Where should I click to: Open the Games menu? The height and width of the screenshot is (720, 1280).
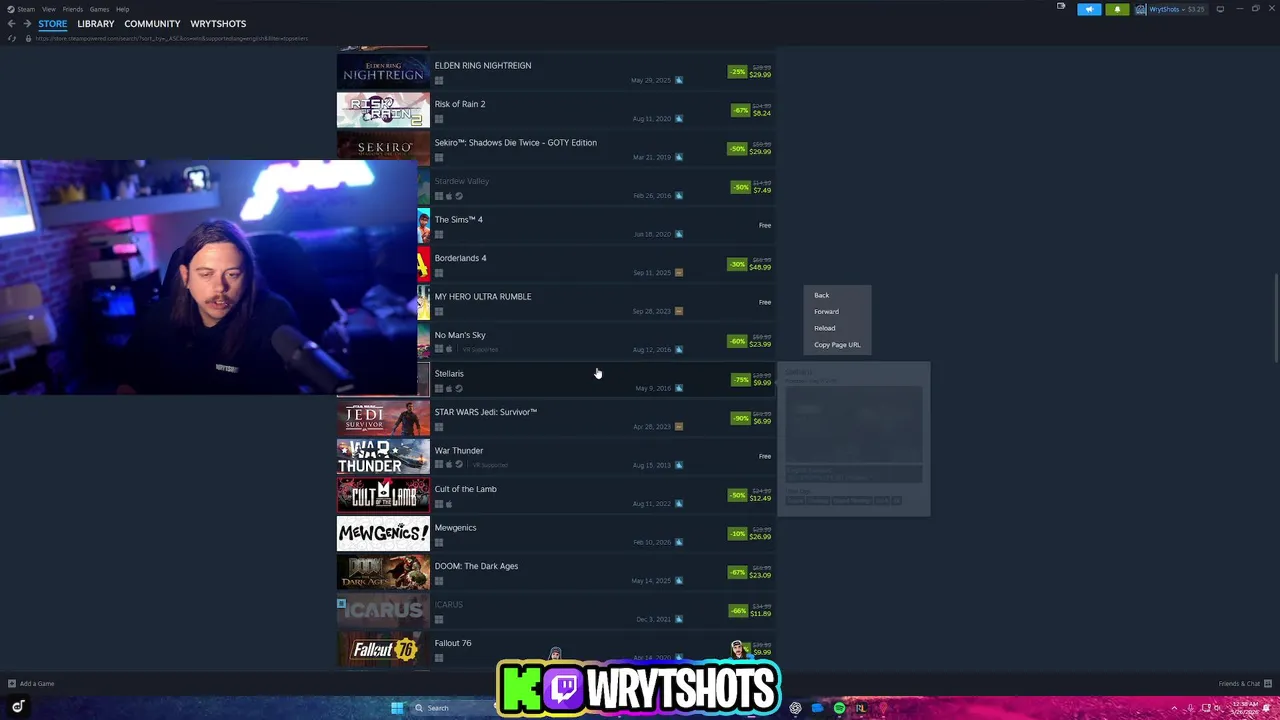[x=99, y=9]
